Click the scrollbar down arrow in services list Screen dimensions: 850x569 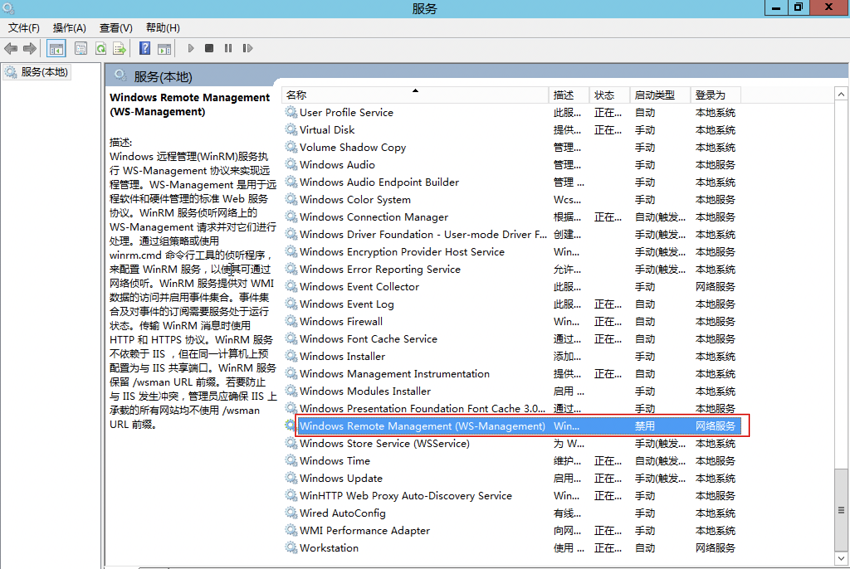coord(841,558)
